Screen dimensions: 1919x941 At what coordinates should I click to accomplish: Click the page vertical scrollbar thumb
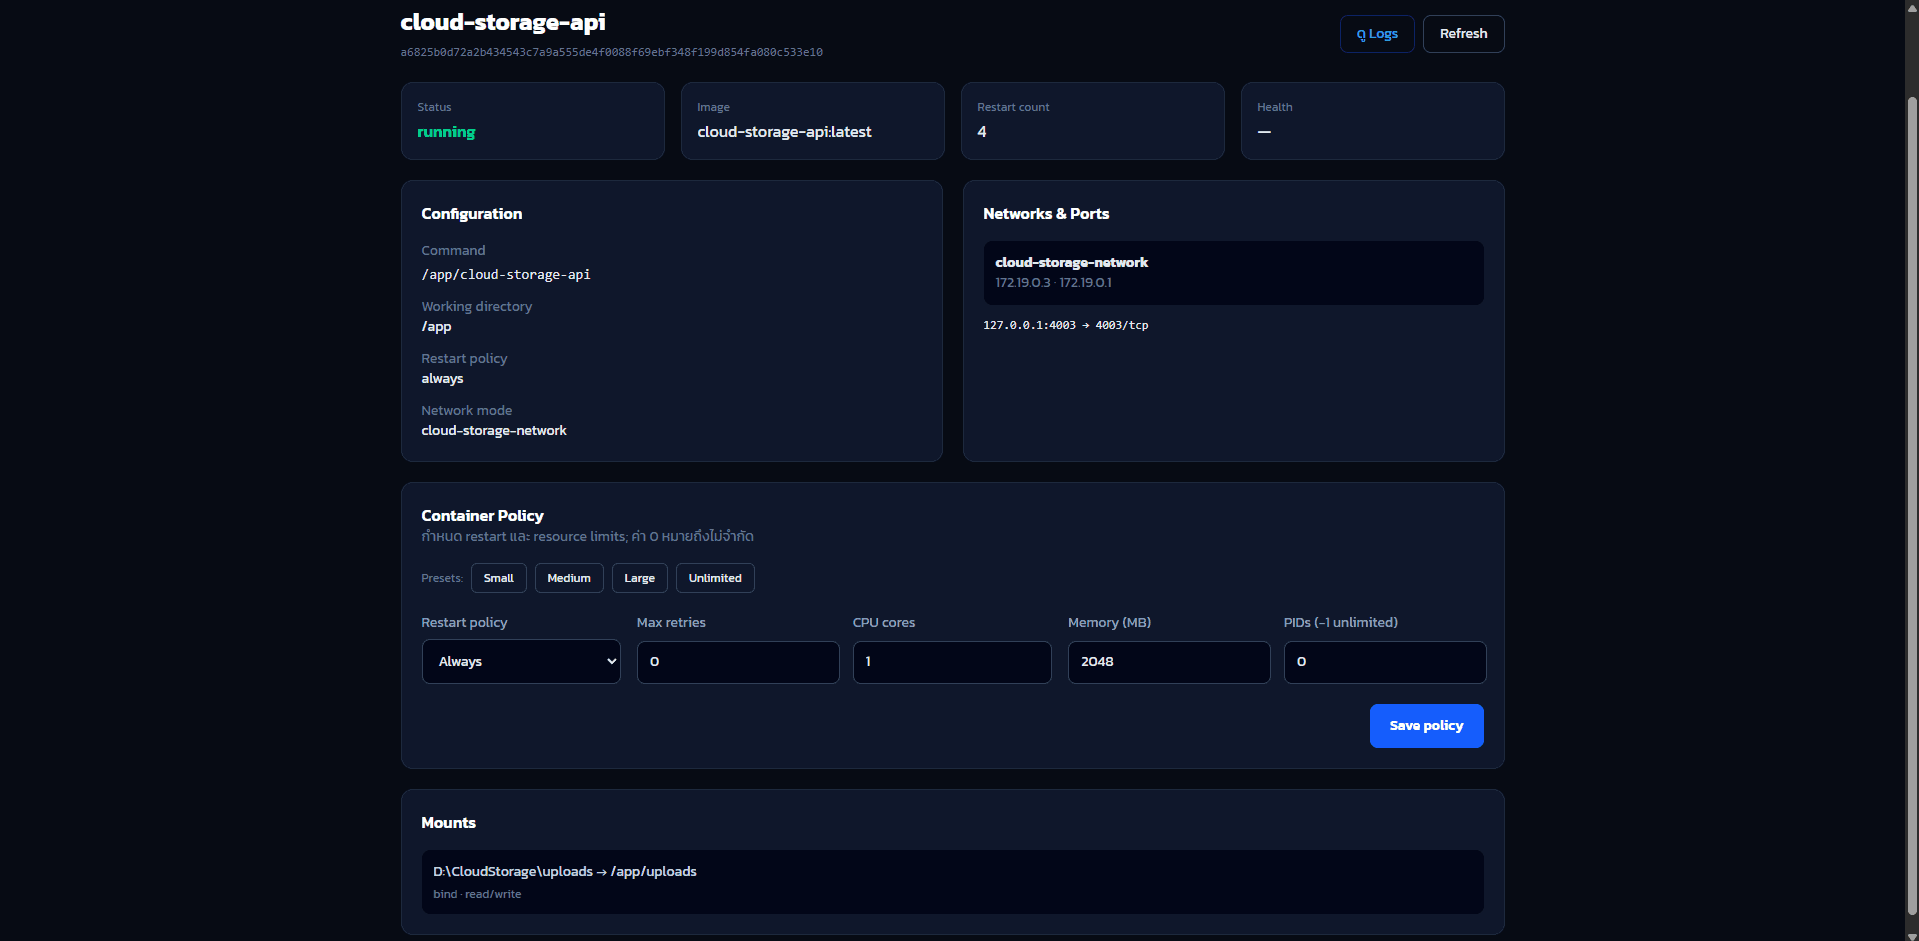[x=1912, y=505]
